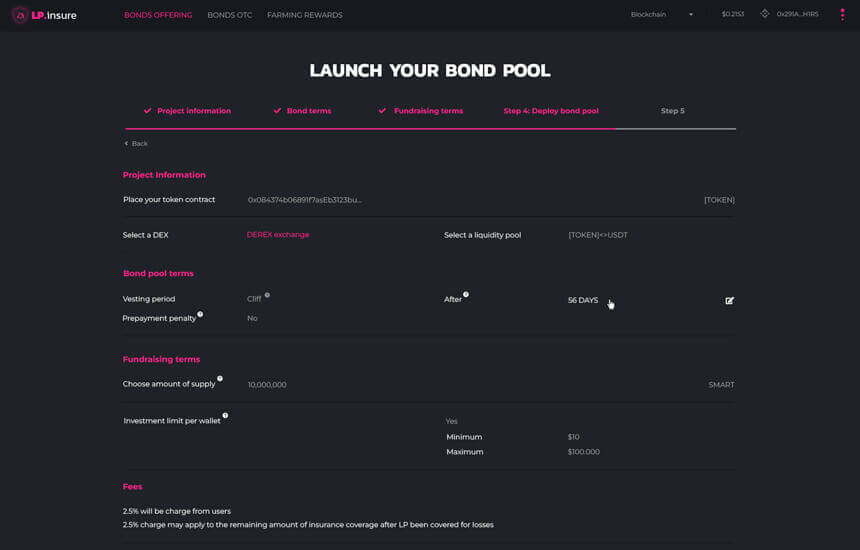Image resolution: width=860 pixels, height=550 pixels.
Task: Open the Bonds Offering menu
Action: 158,15
